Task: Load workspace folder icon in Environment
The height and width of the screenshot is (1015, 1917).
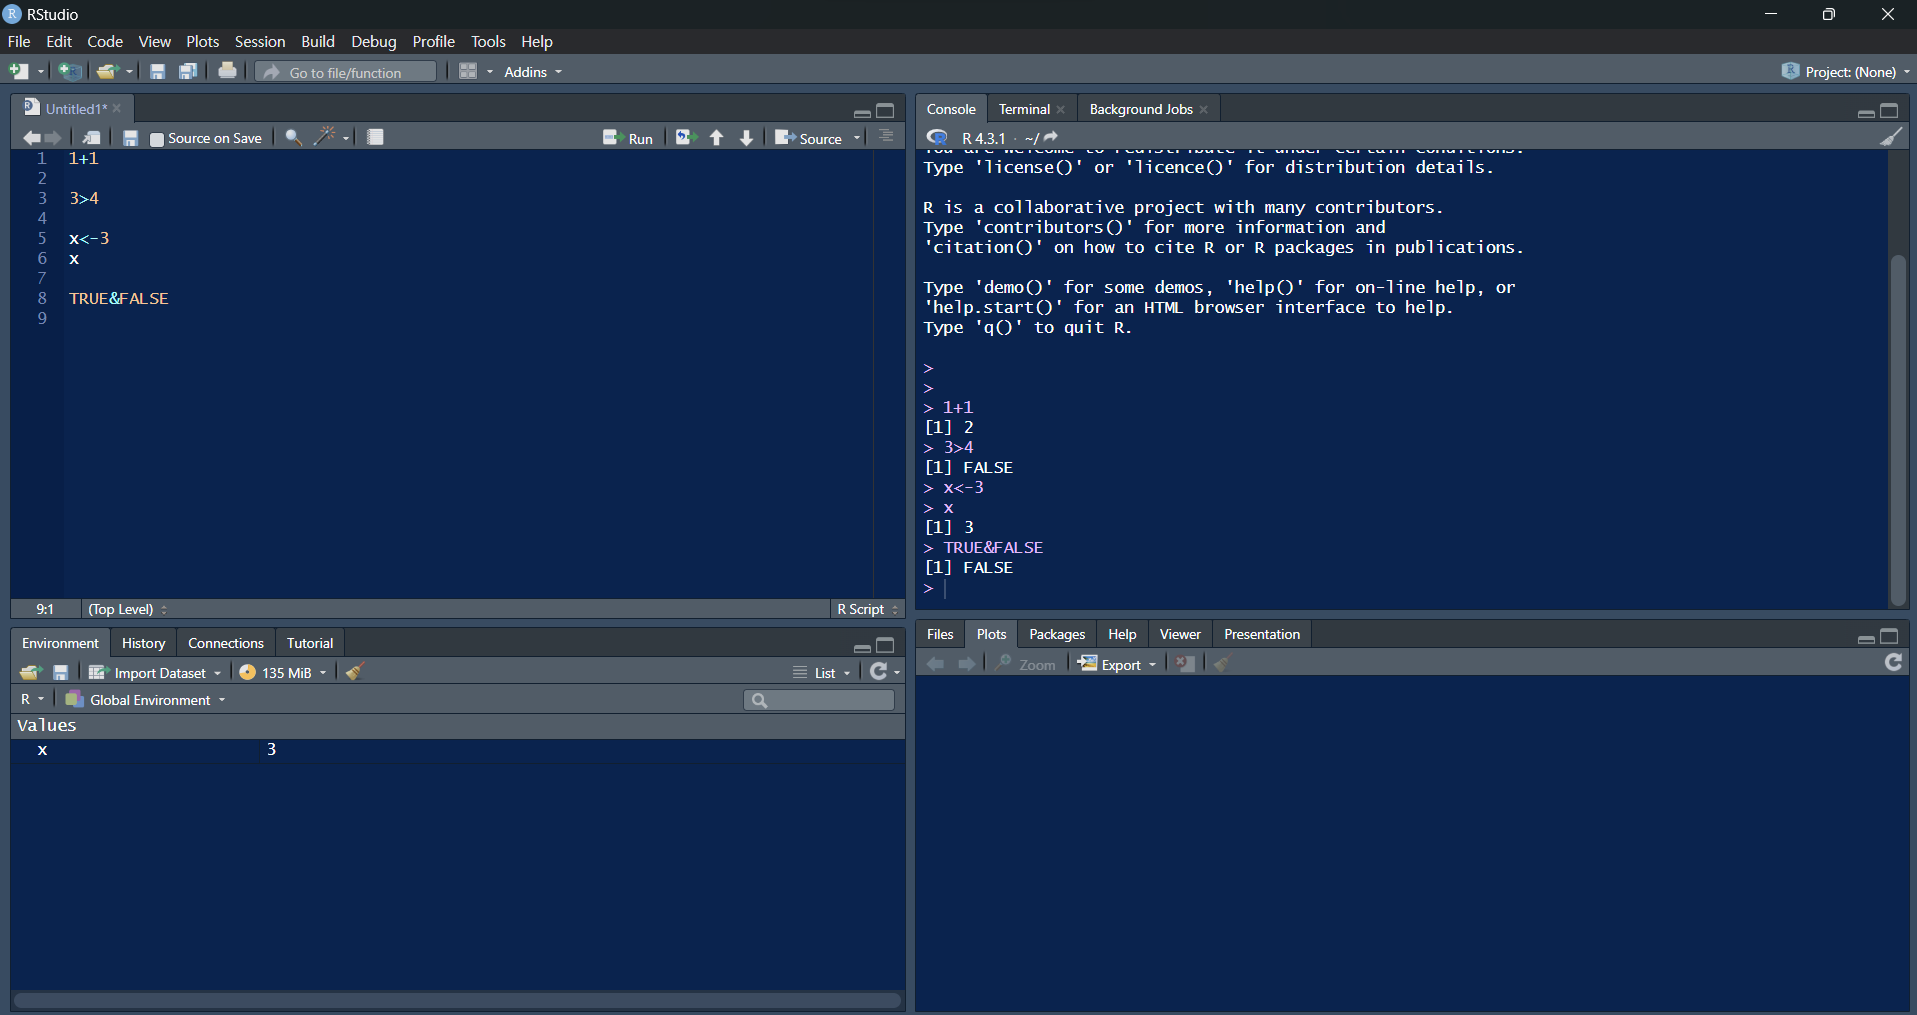Action: pyautogui.click(x=30, y=672)
